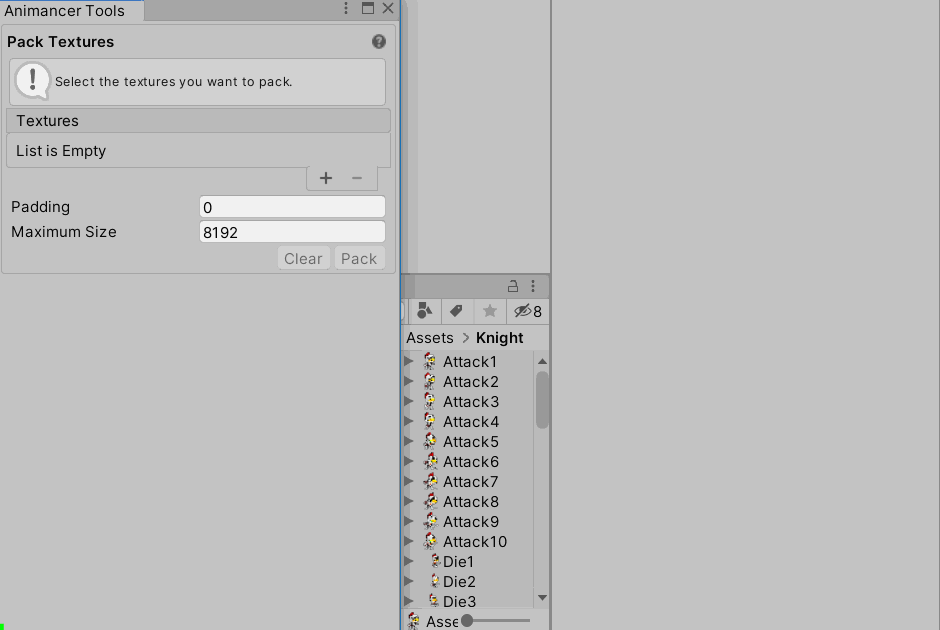Select the Attack6 texture icon
The height and width of the screenshot is (630, 940).
pos(430,461)
